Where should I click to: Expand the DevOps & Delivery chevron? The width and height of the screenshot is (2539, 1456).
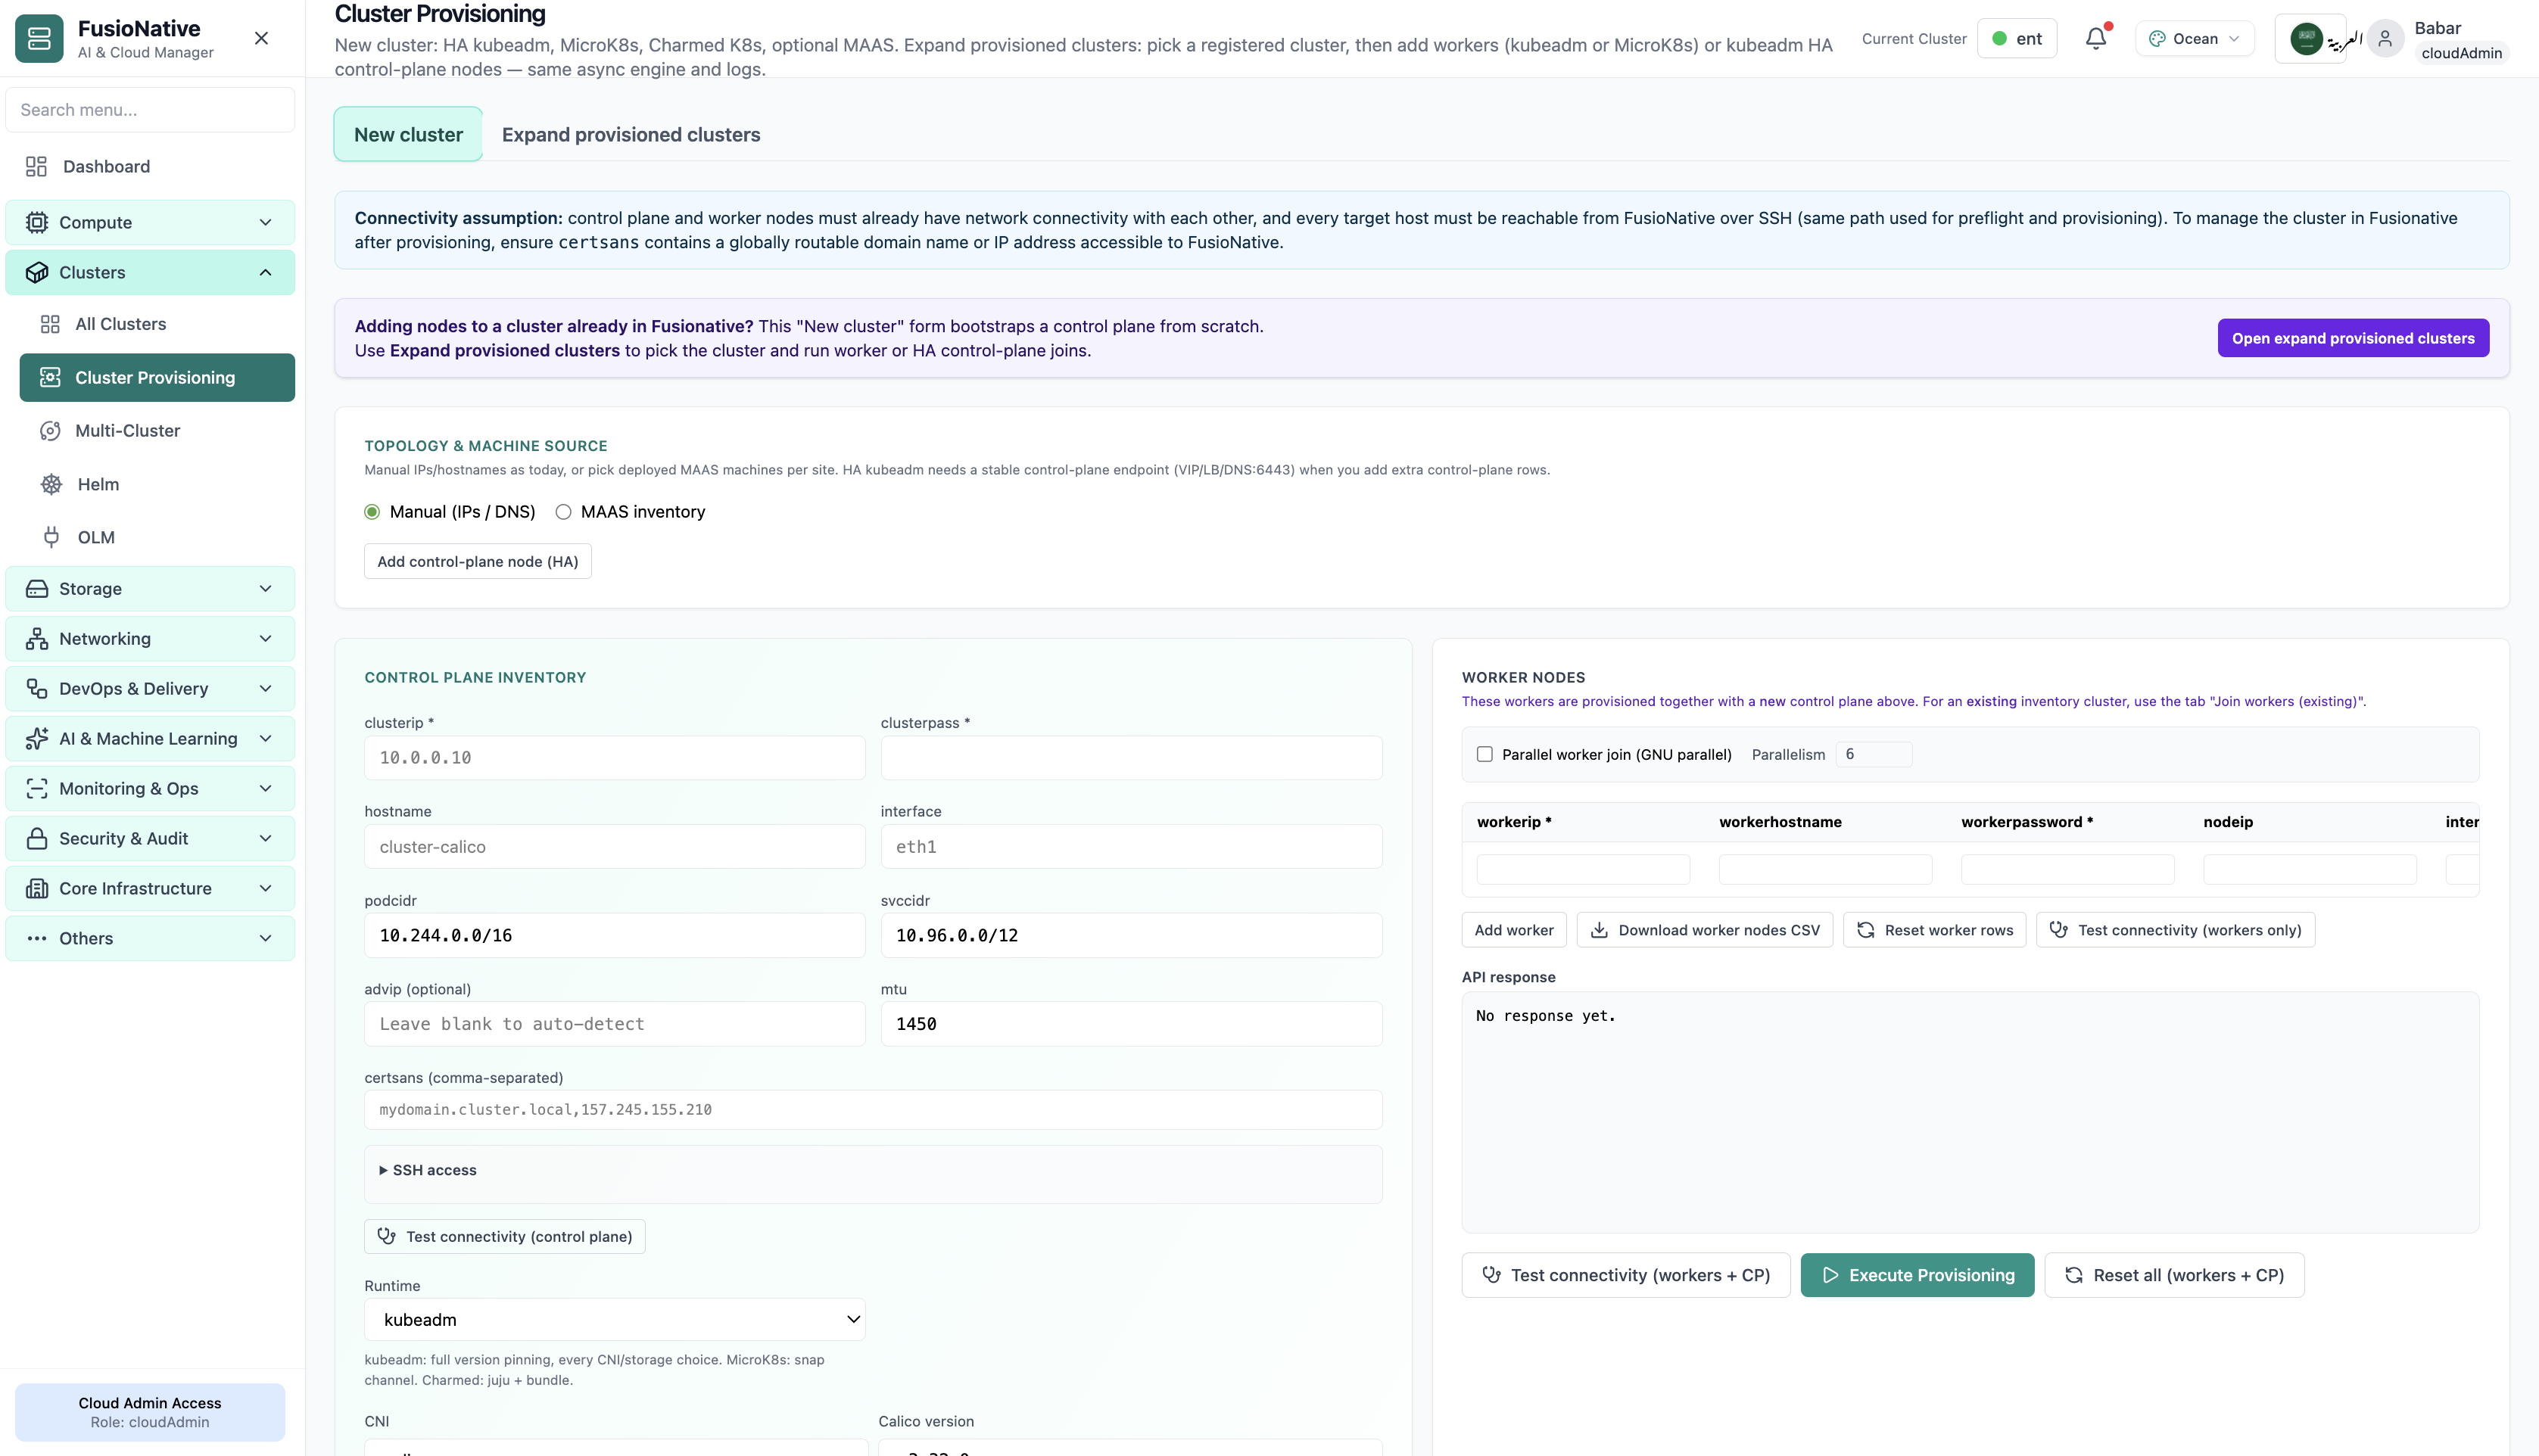tap(265, 688)
